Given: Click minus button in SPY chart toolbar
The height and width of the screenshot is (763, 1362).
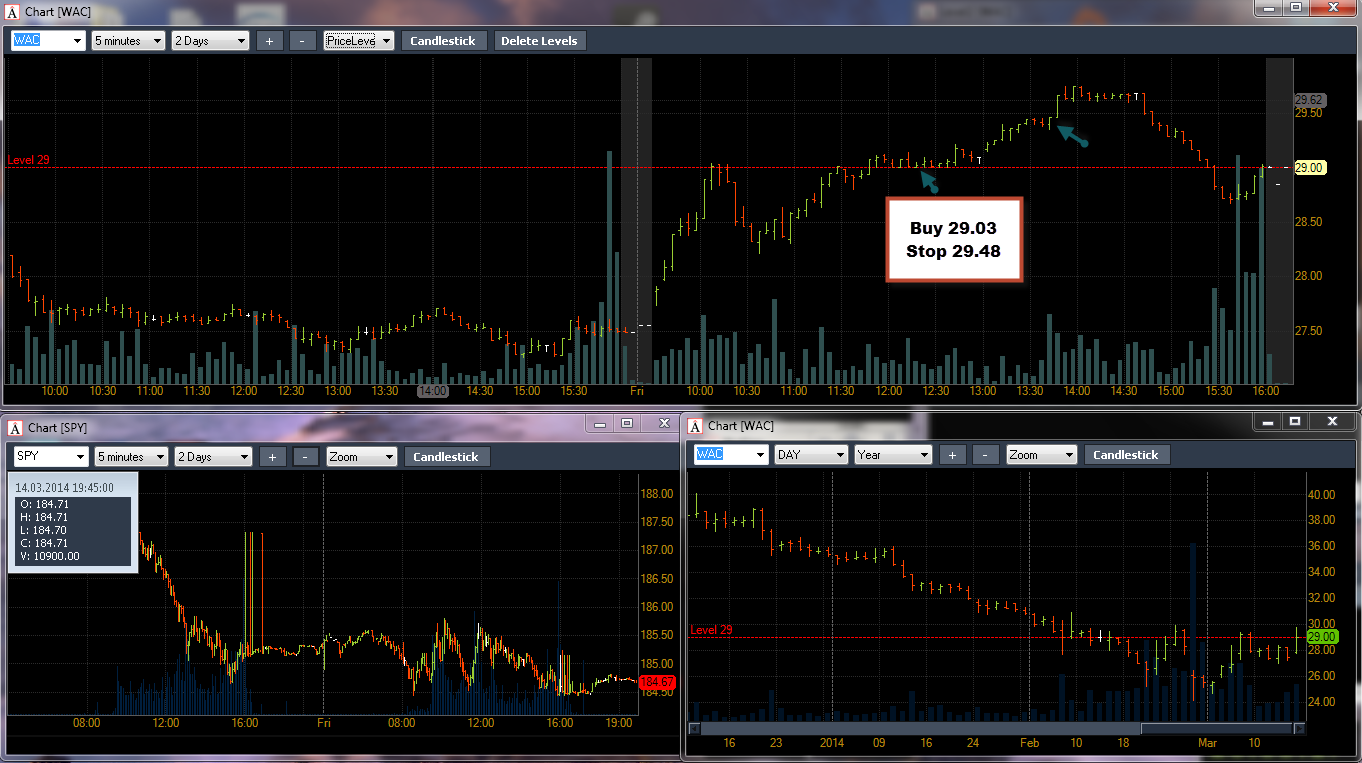Looking at the screenshot, I should pos(306,457).
